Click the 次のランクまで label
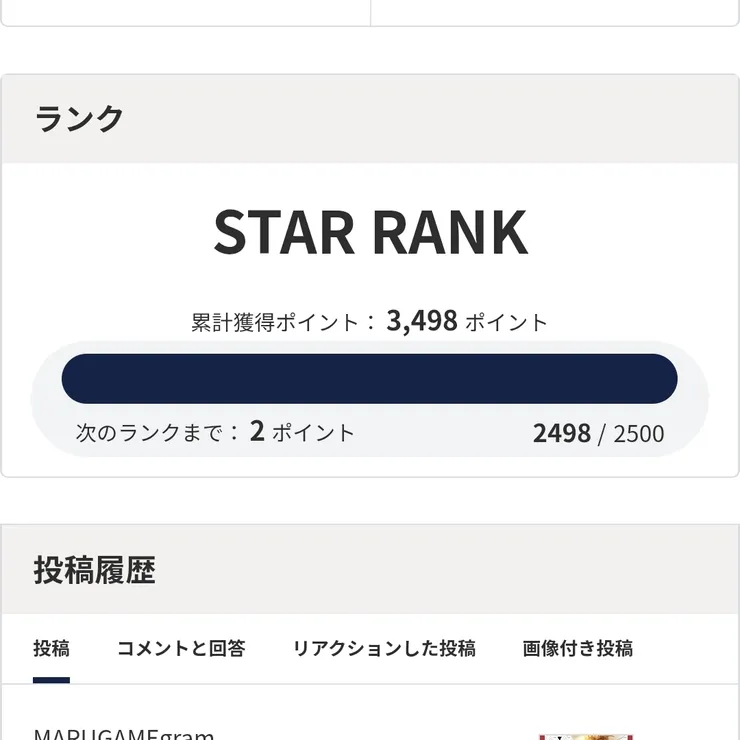 [148, 433]
